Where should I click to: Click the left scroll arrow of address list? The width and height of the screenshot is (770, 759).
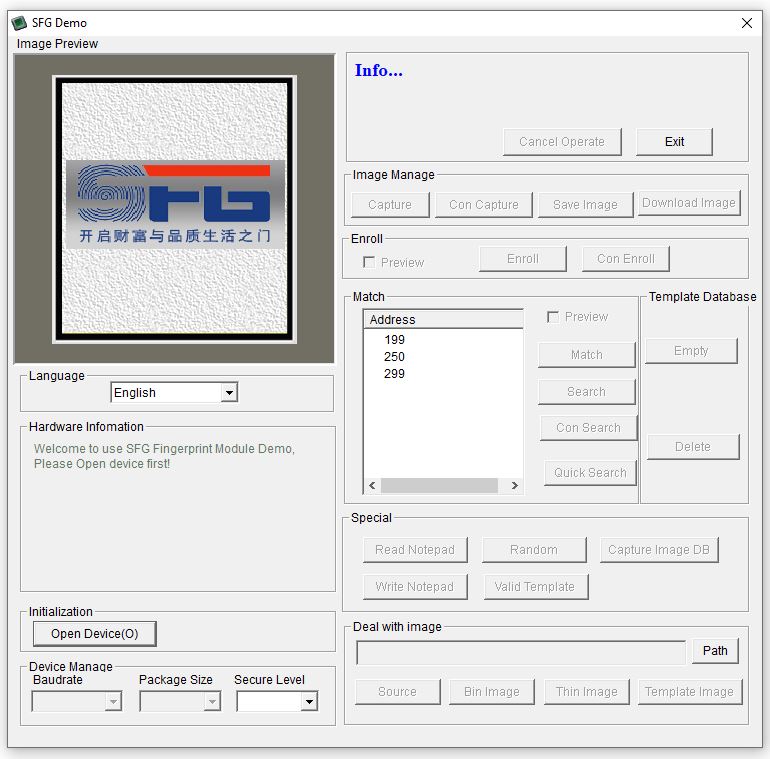(372, 486)
